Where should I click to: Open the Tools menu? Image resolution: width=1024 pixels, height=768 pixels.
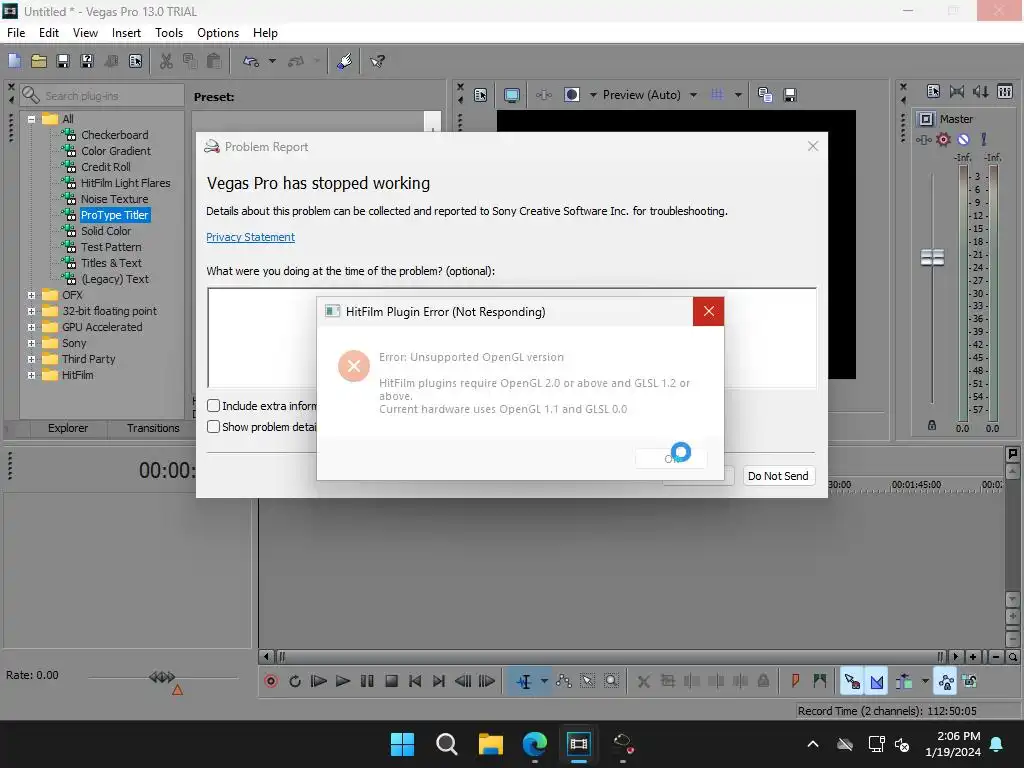tap(169, 33)
